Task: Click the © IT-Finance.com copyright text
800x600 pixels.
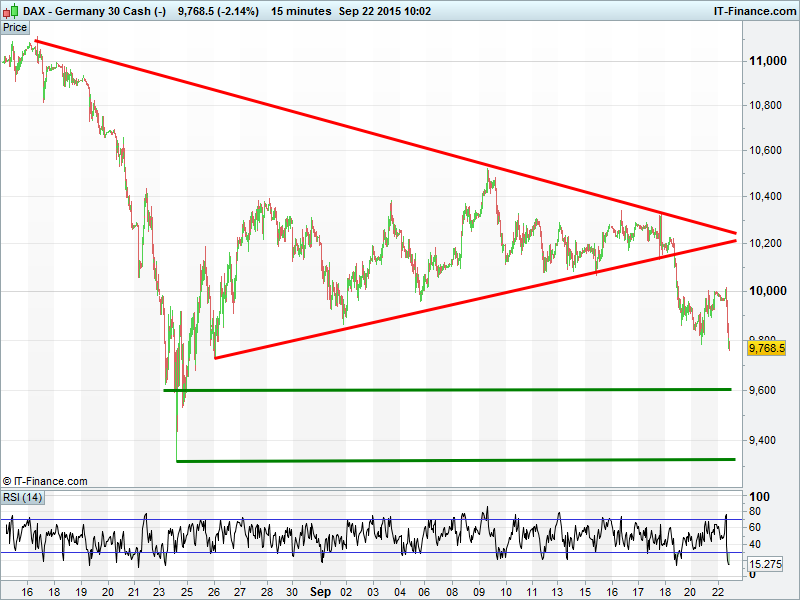Action: pos(45,481)
